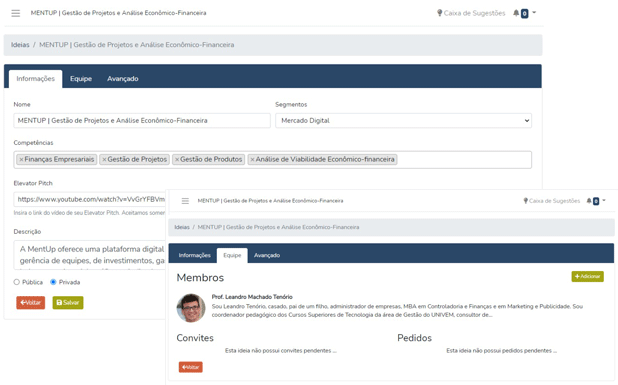
Task: Click the Competências tags field empty area
Action: (x=463, y=160)
